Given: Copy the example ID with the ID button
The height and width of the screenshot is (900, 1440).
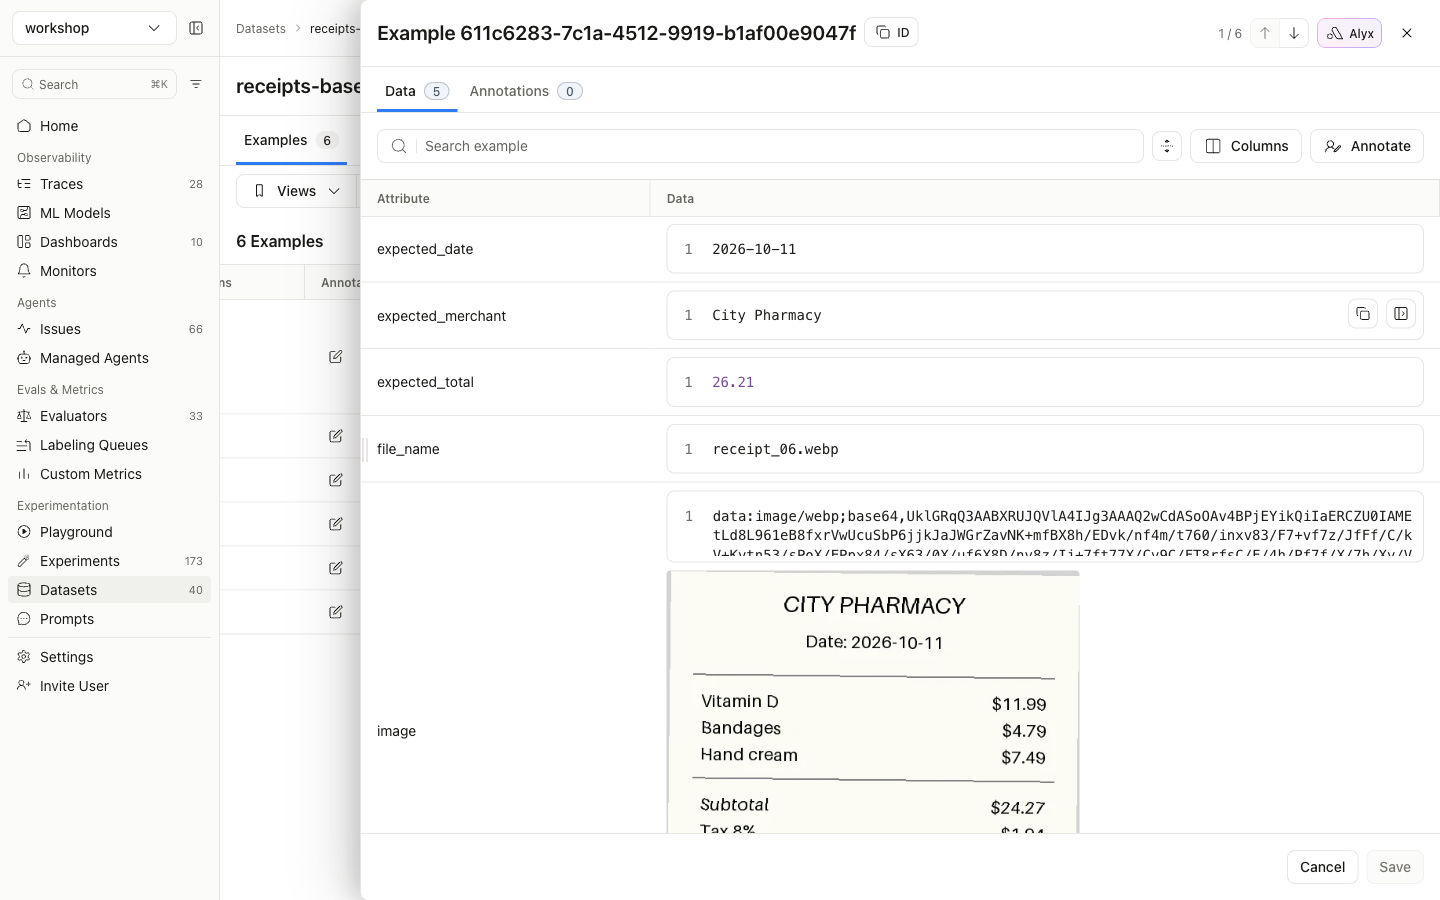Looking at the screenshot, I should coord(891,32).
